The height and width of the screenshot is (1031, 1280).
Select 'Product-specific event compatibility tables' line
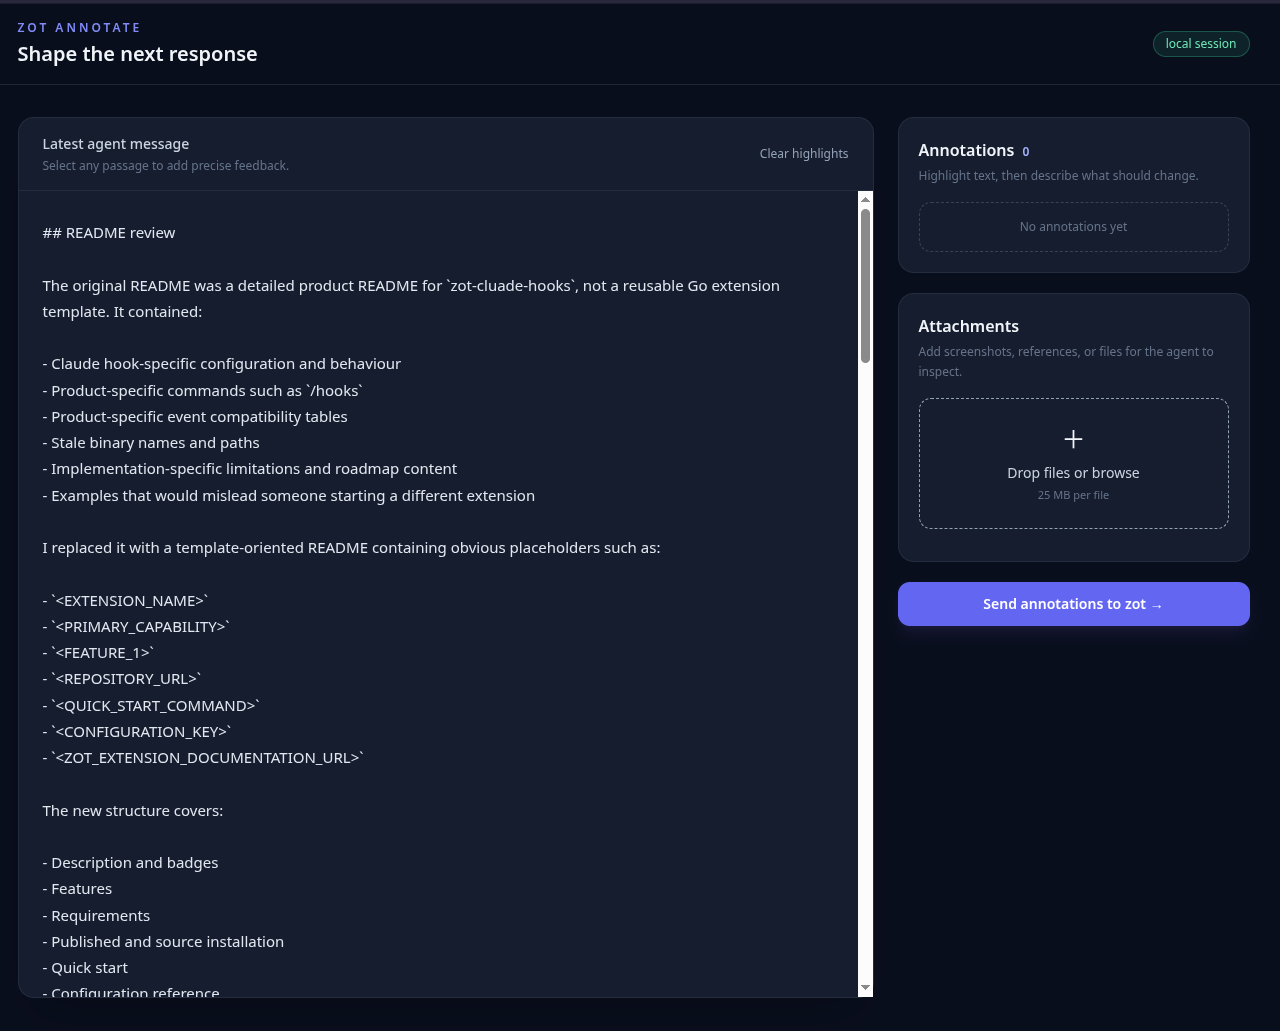[195, 417]
